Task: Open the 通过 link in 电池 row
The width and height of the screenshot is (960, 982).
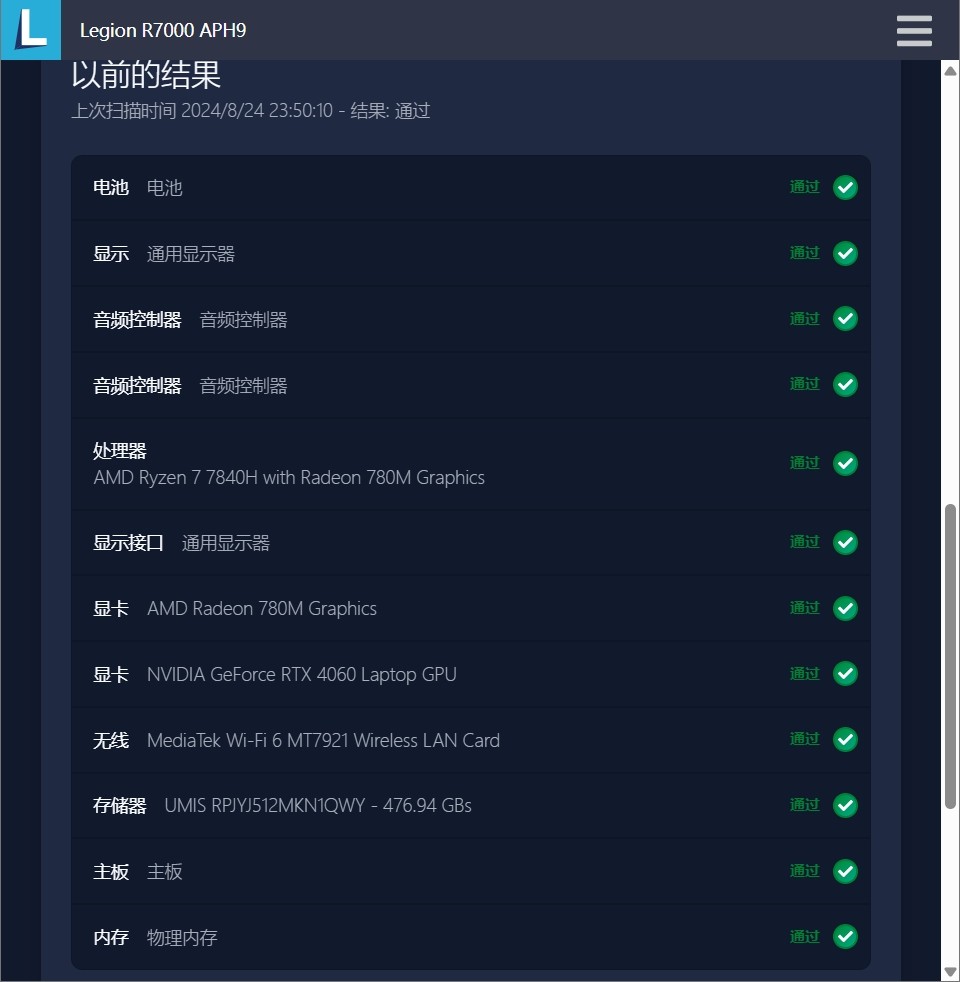Action: click(x=804, y=187)
